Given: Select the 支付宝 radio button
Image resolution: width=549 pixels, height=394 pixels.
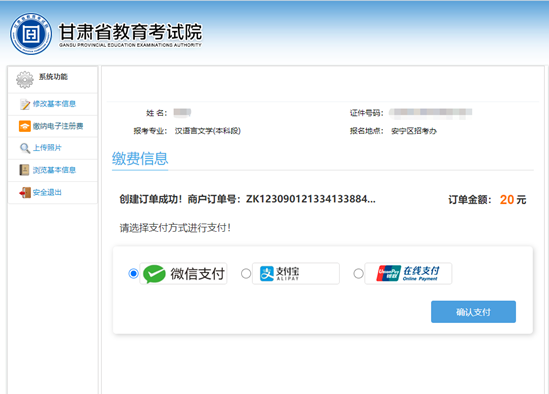Looking at the screenshot, I should [246, 273].
